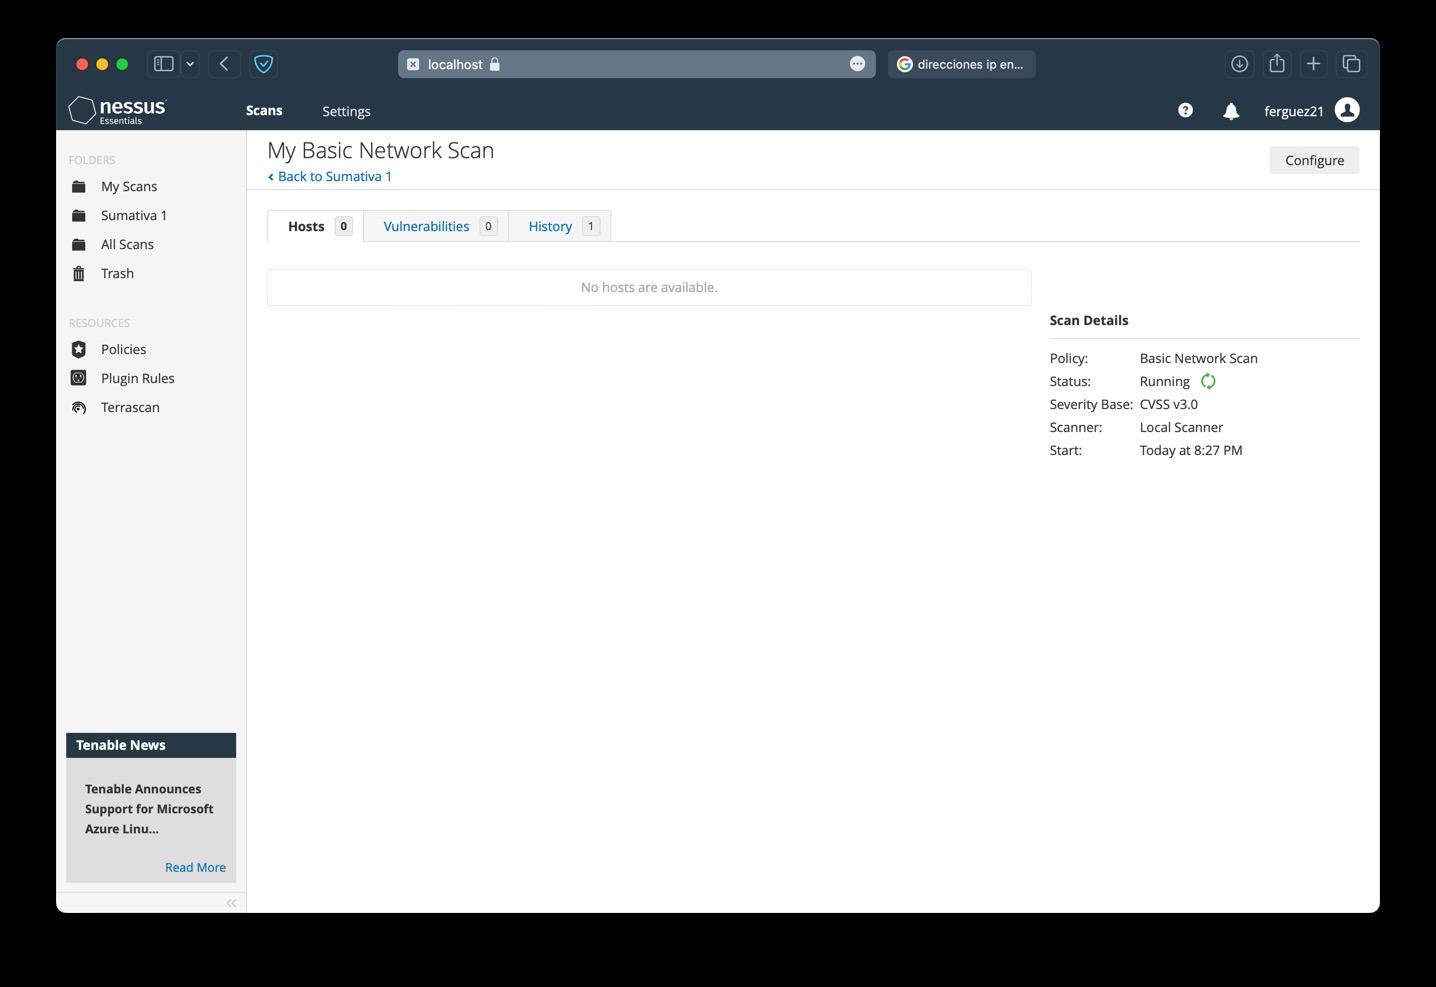Click the padlock icon in address bar
1436x987 pixels.
click(x=494, y=64)
